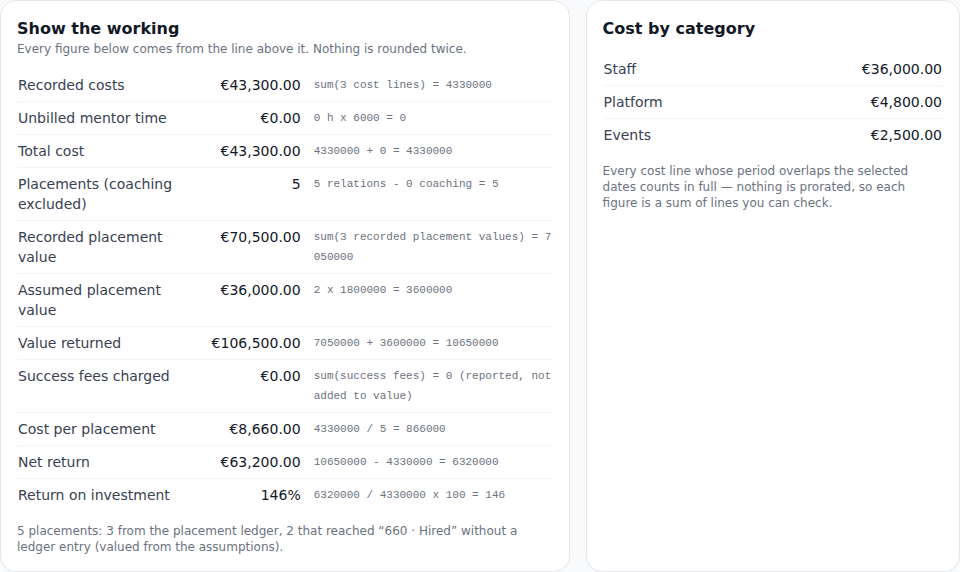Viewport: 960px width, 572px height.
Task: Click 'Recorded placement value' label
Action: (90, 247)
